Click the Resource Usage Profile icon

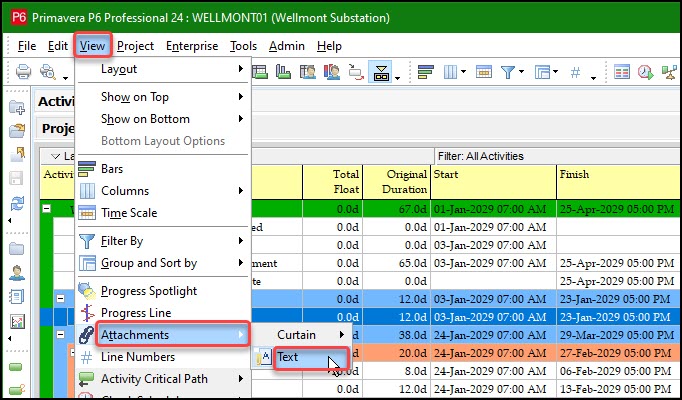click(x=331, y=71)
